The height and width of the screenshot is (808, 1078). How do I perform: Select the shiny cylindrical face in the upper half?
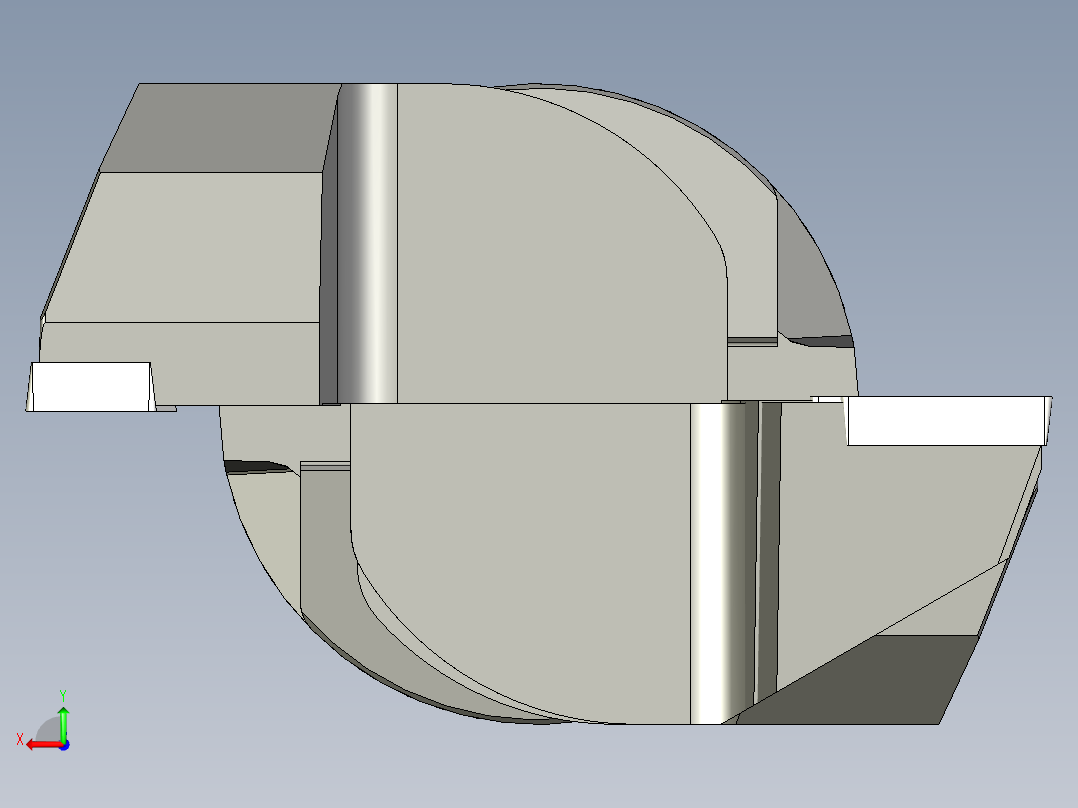tap(367, 243)
